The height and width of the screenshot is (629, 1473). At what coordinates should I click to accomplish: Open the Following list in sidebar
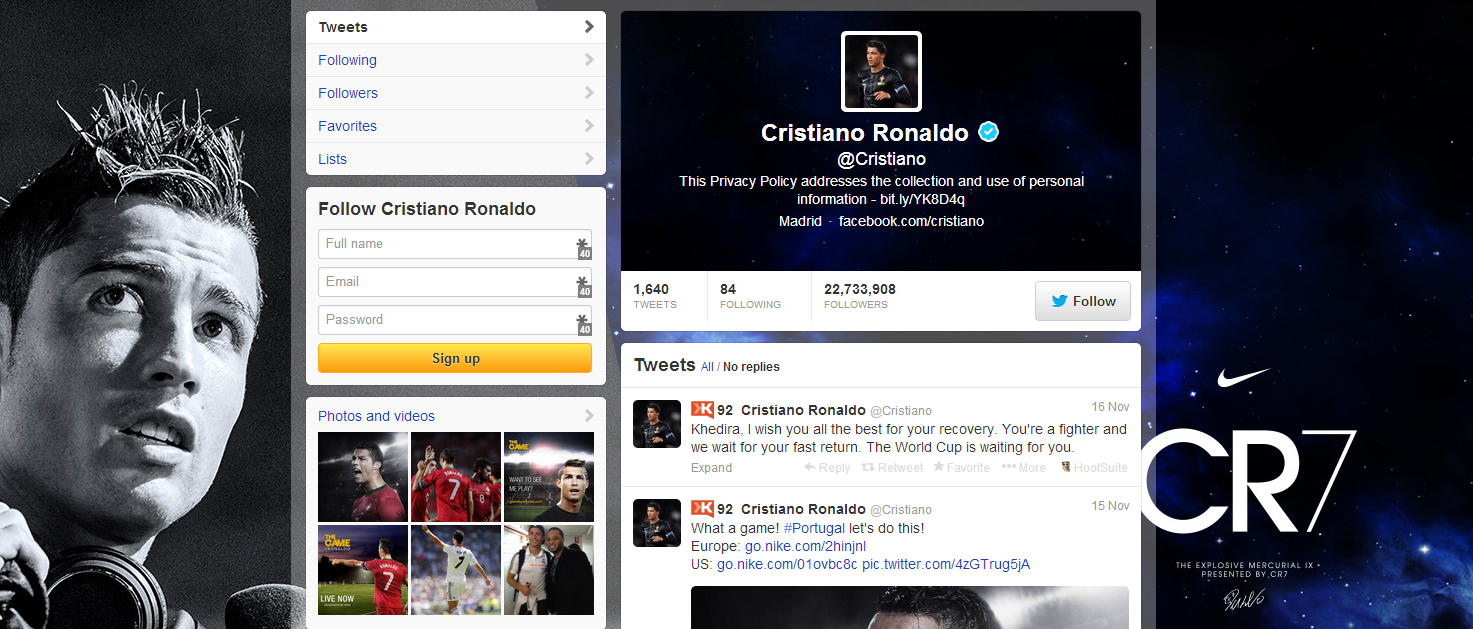[x=348, y=60]
